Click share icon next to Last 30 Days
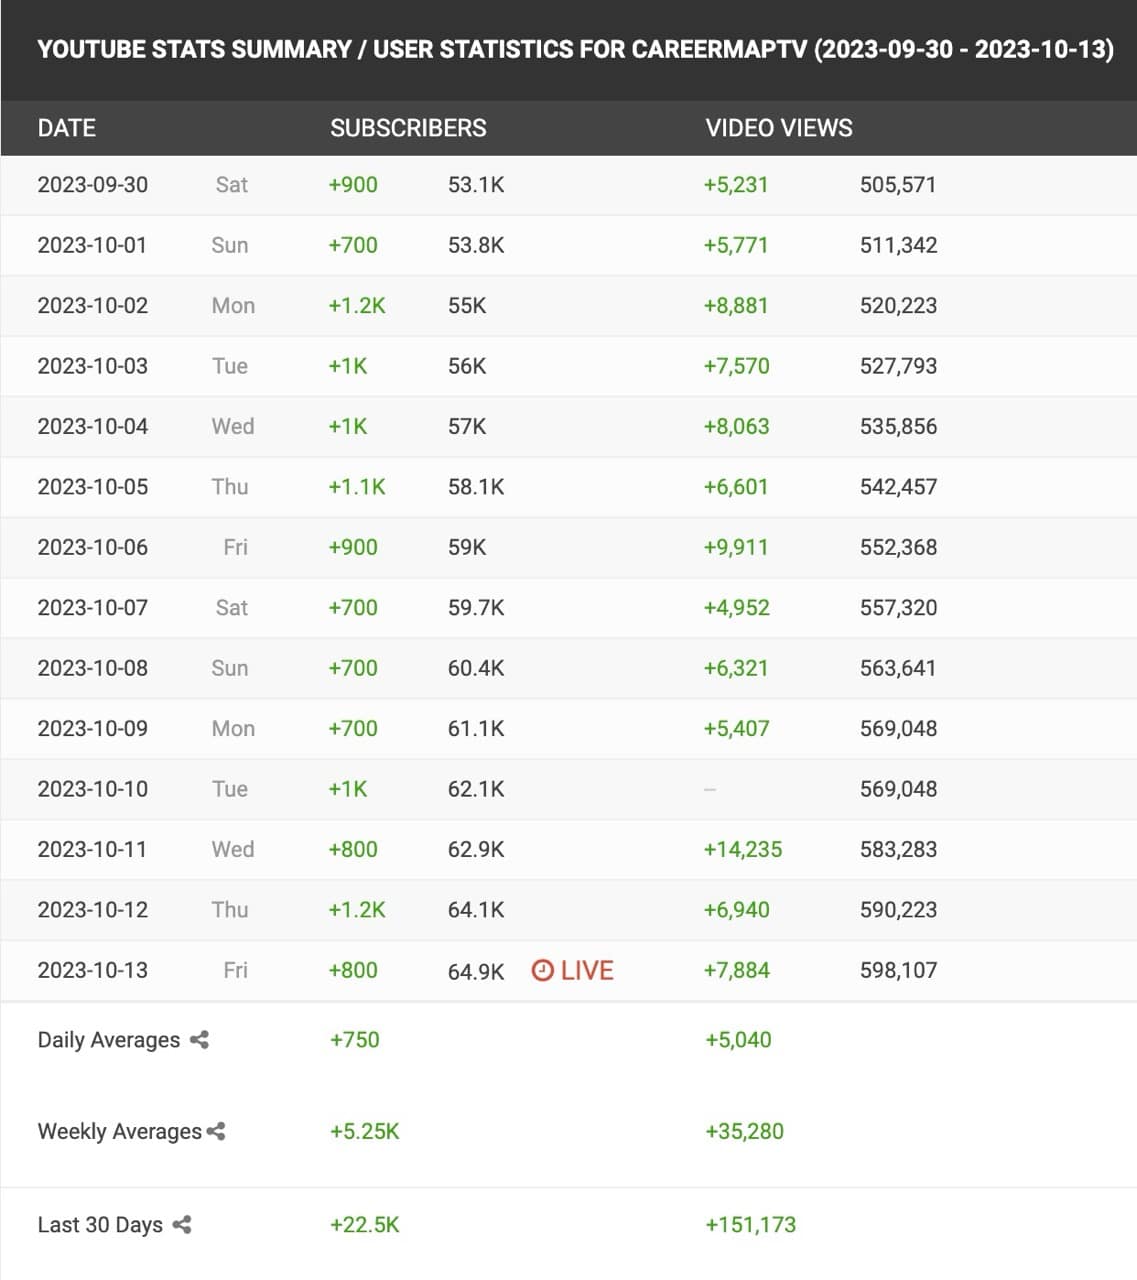 [182, 1224]
